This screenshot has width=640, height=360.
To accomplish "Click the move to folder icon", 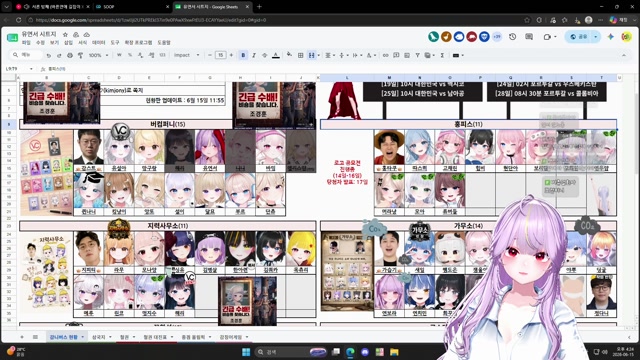I will pos(76,35).
